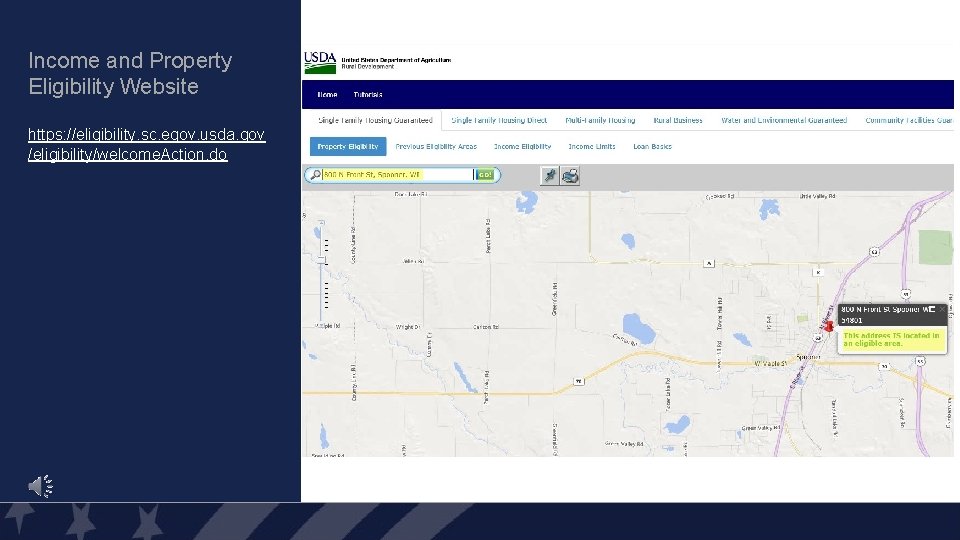Open Income Eligibility link

(522, 147)
